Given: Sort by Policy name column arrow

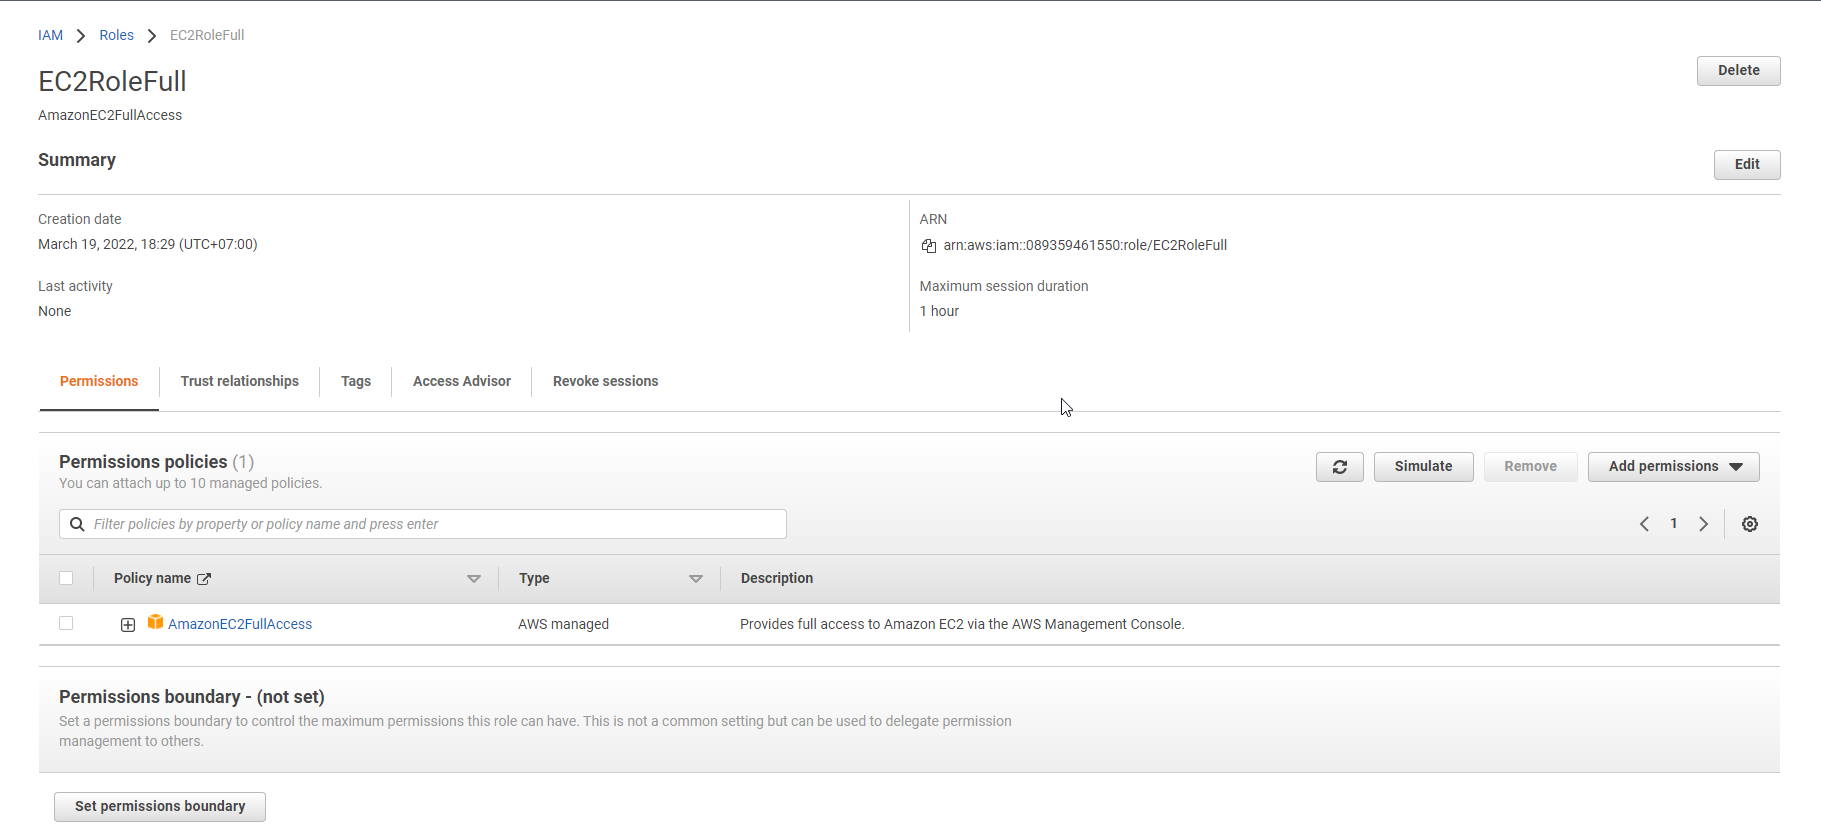Looking at the screenshot, I should tap(473, 579).
